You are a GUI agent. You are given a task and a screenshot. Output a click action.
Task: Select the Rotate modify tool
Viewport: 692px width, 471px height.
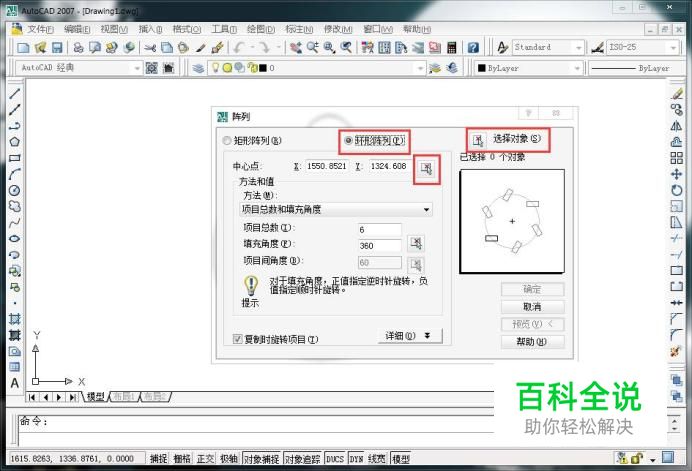click(x=676, y=190)
